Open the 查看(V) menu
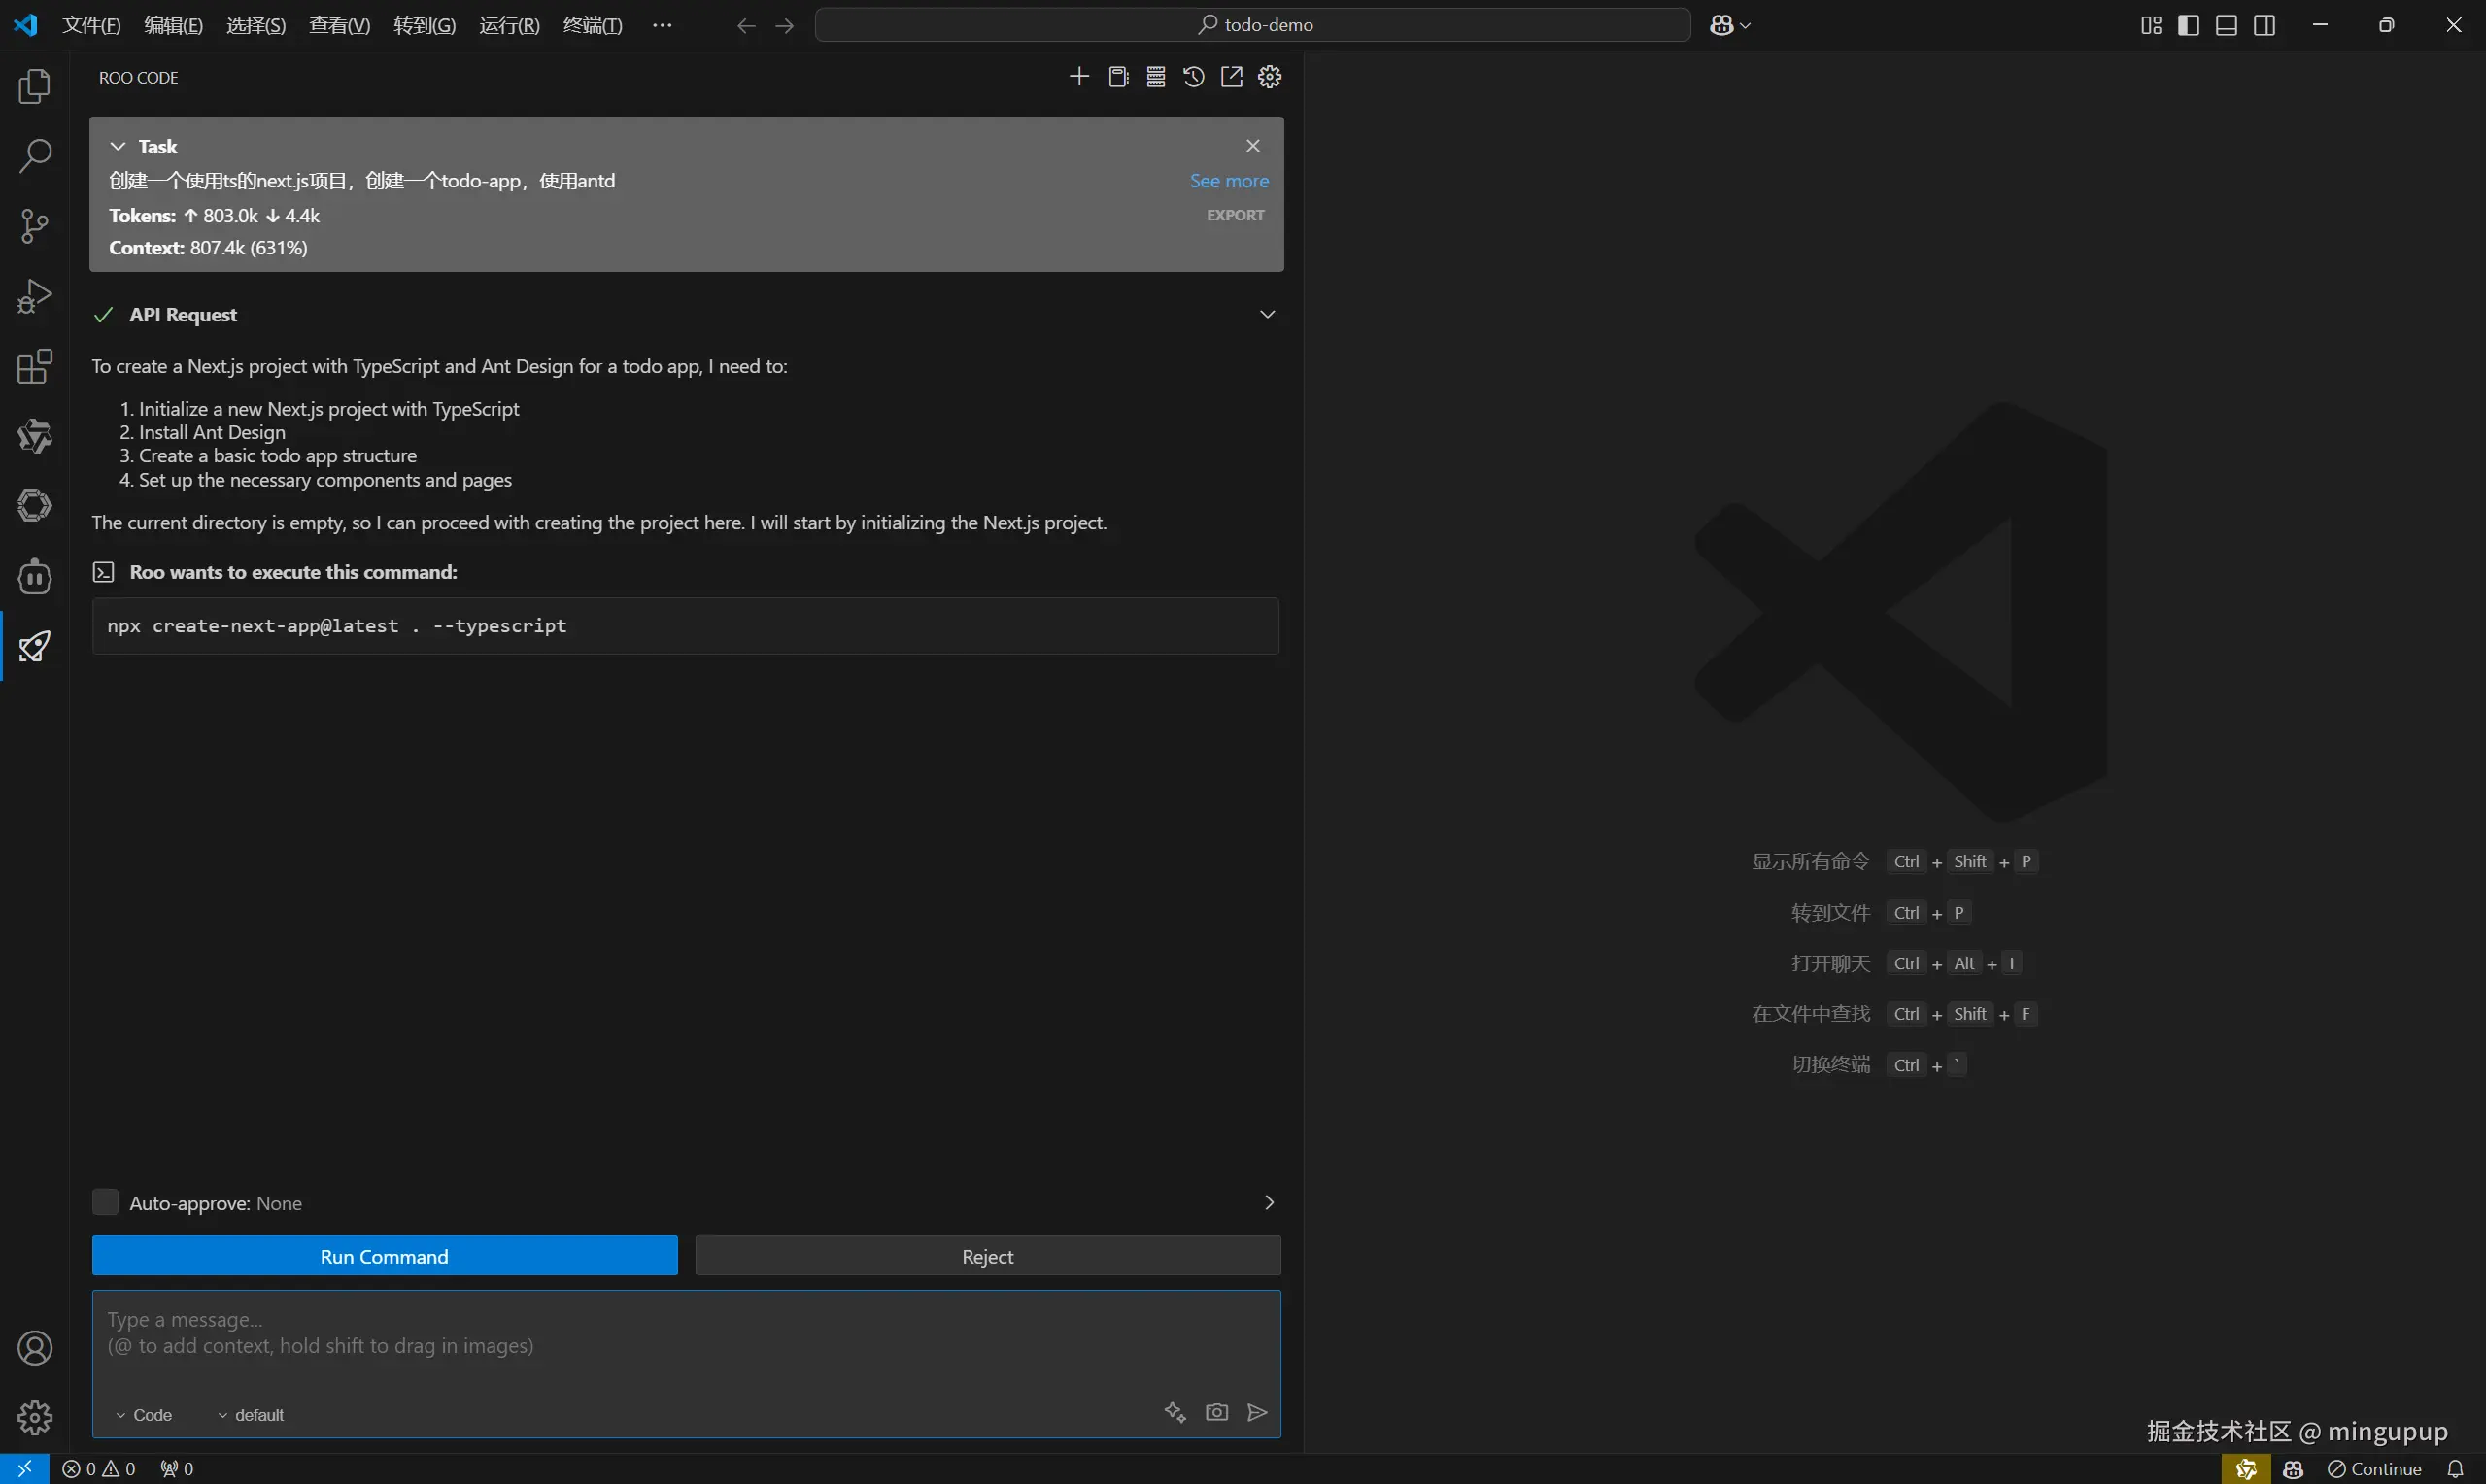Image resolution: width=2486 pixels, height=1484 pixels. [x=339, y=25]
